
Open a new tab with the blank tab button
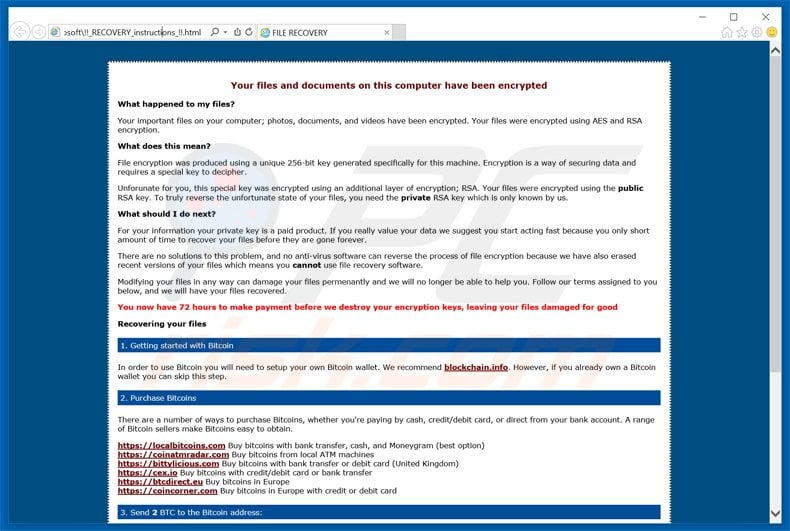click(399, 33)
